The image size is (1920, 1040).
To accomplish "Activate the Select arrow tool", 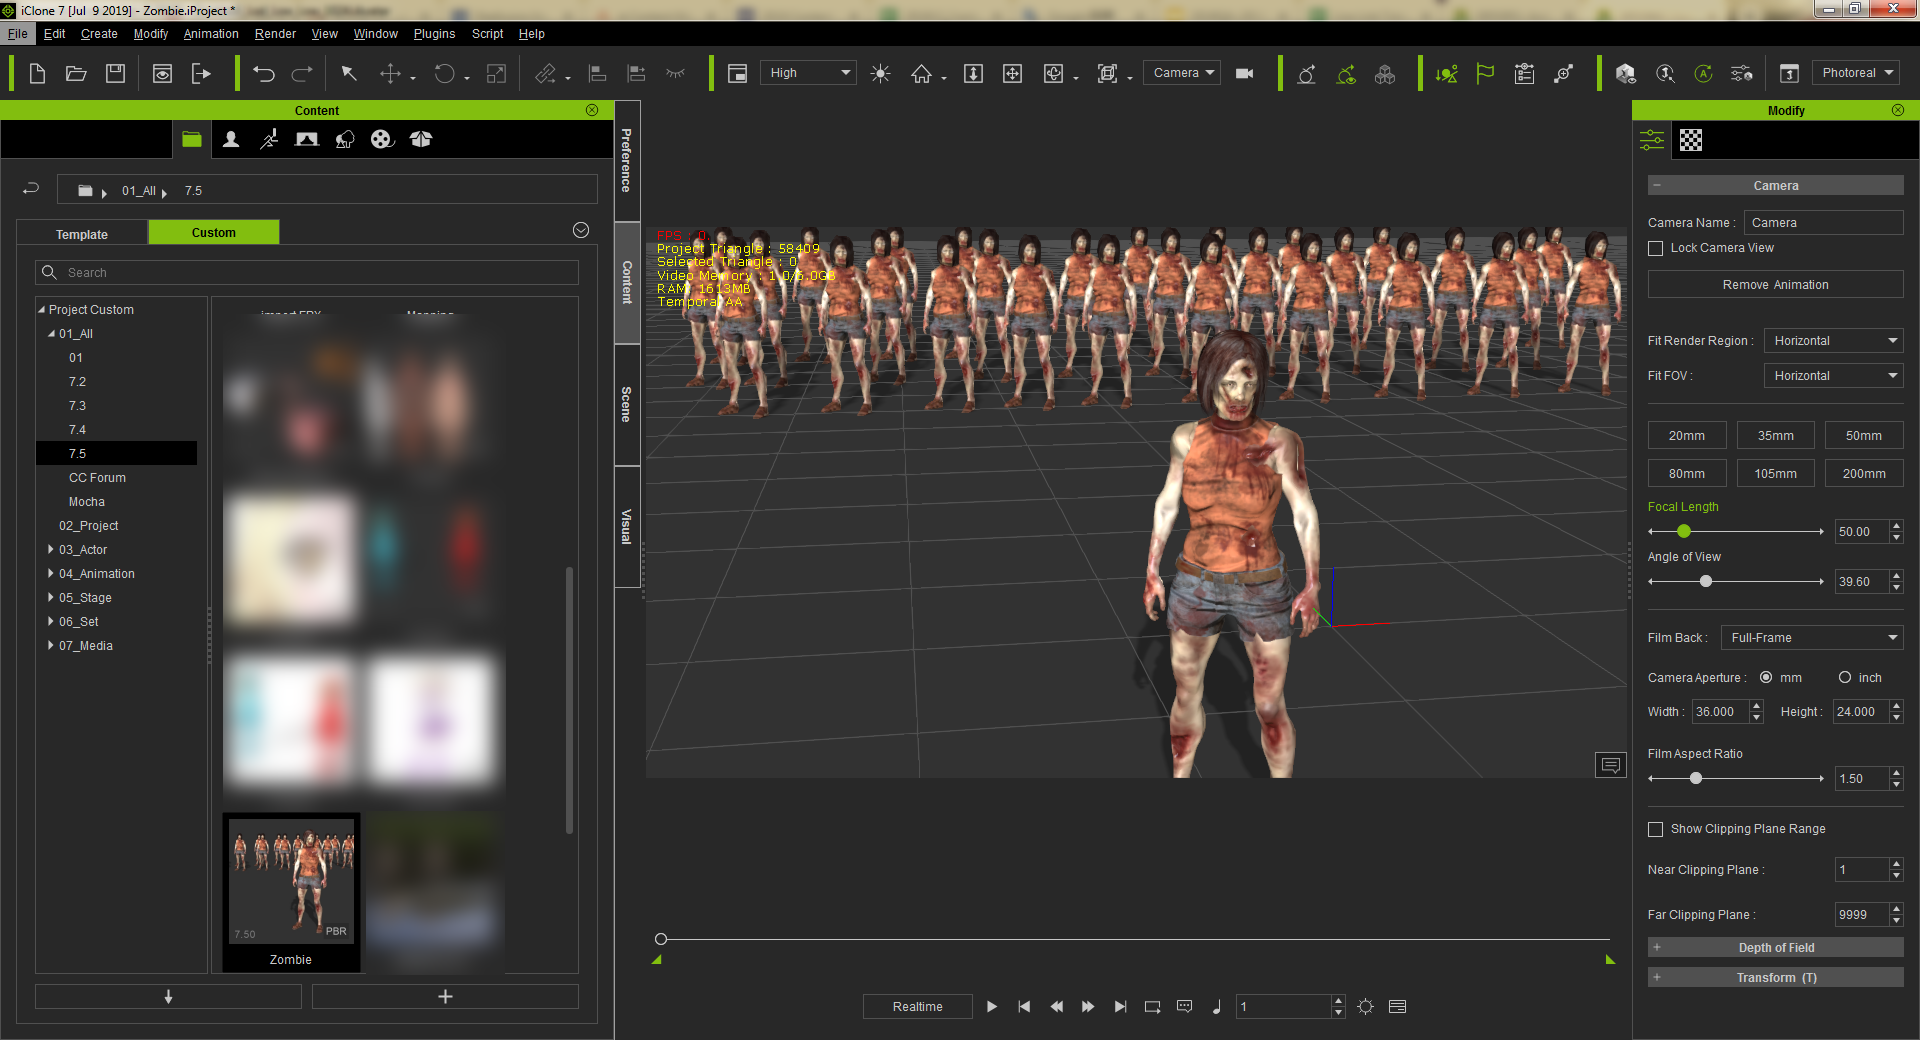I will click(x=348, y=73).
